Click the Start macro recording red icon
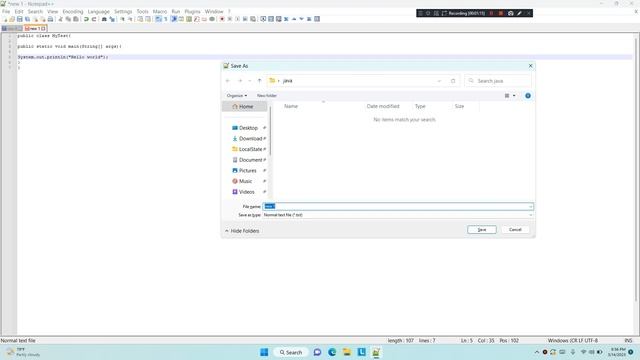This screenshot has height=360, width=640. 222,19
